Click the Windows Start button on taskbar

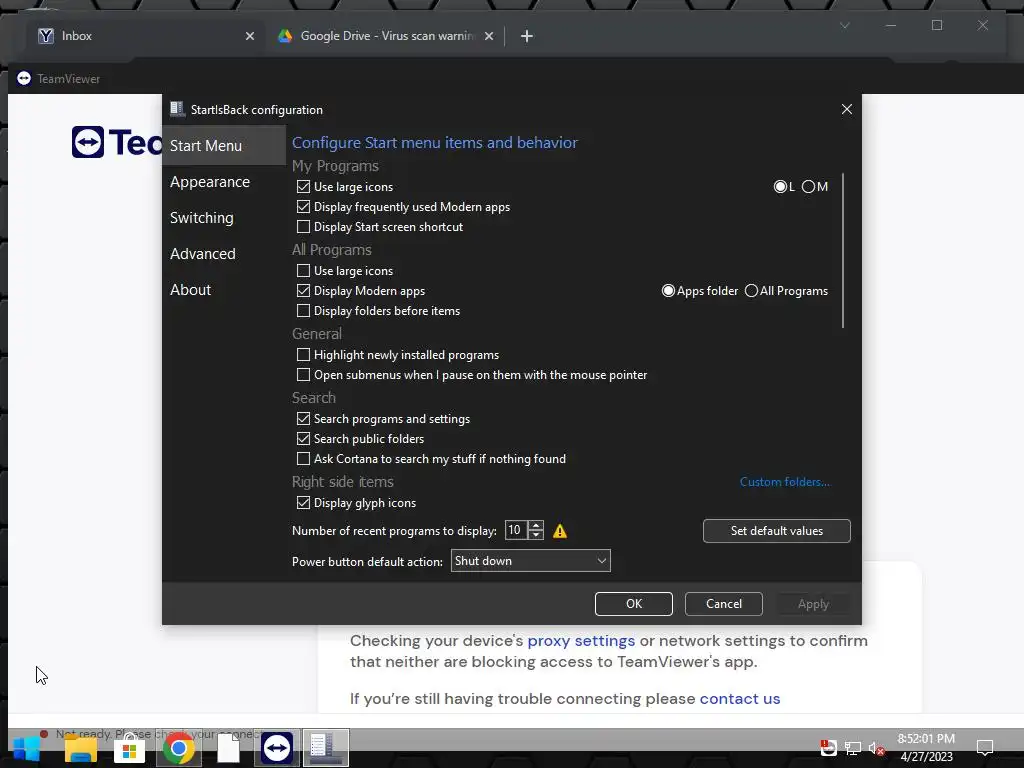click(x=26, y=748)
